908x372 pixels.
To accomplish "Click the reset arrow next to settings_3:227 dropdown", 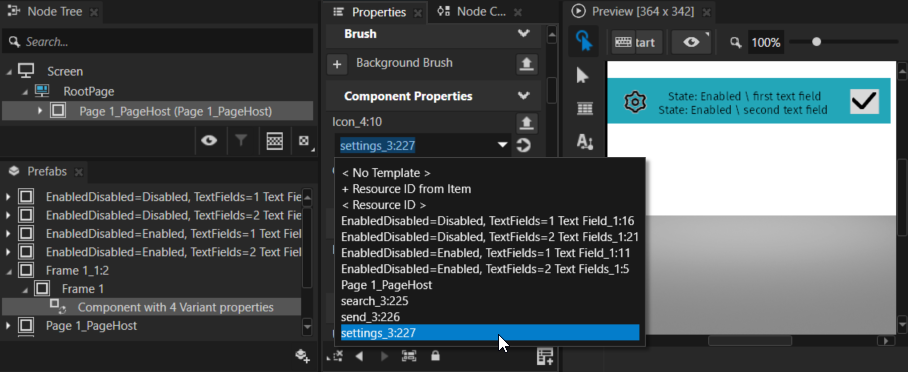I will pyautogui.click(x=523, y=145).
